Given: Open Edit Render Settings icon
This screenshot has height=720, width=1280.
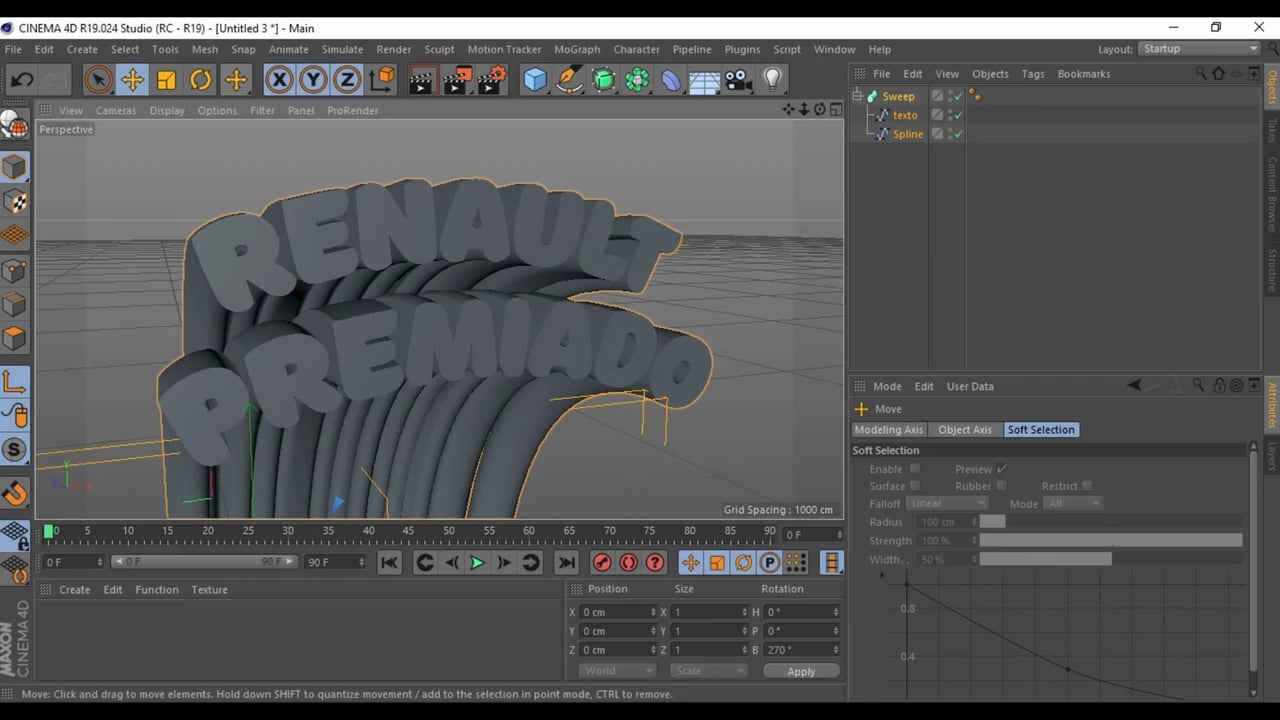Looking at the screenshot, I should (x=491, y=80).
